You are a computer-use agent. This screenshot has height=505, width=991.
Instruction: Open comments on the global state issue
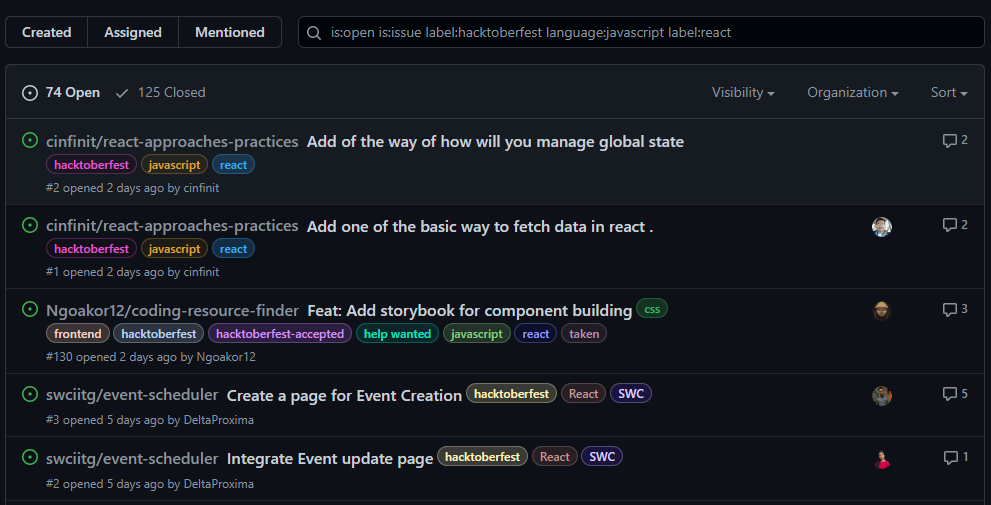click(x=955, y=140)
